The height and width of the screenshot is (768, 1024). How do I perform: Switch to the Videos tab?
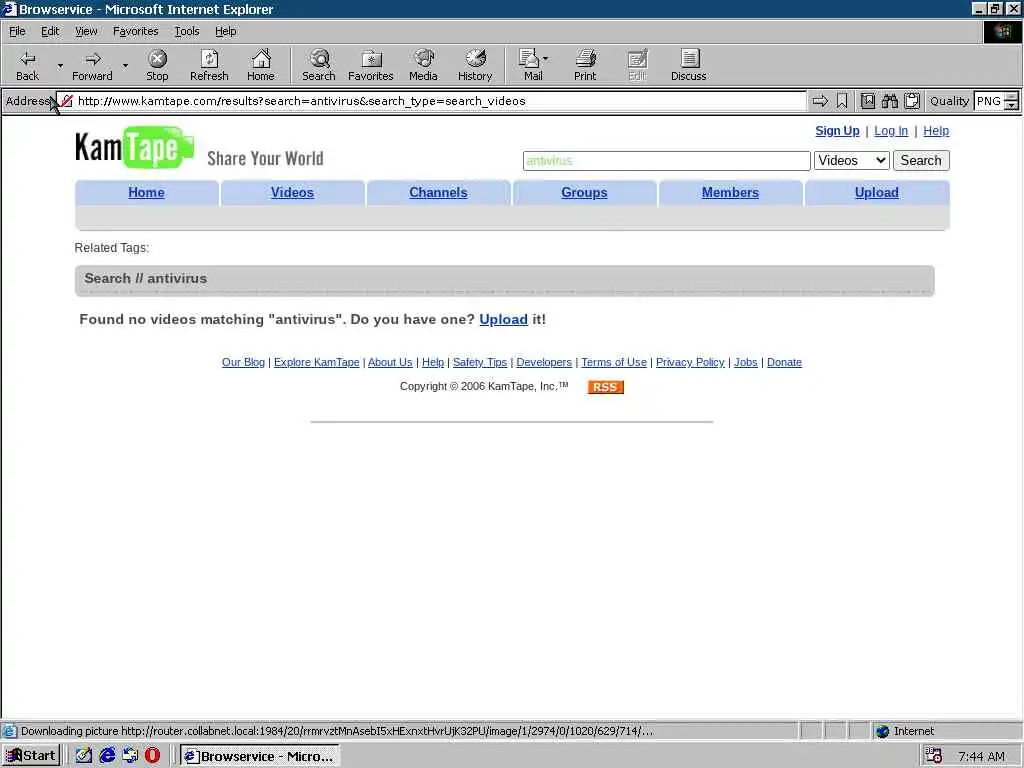292,193
